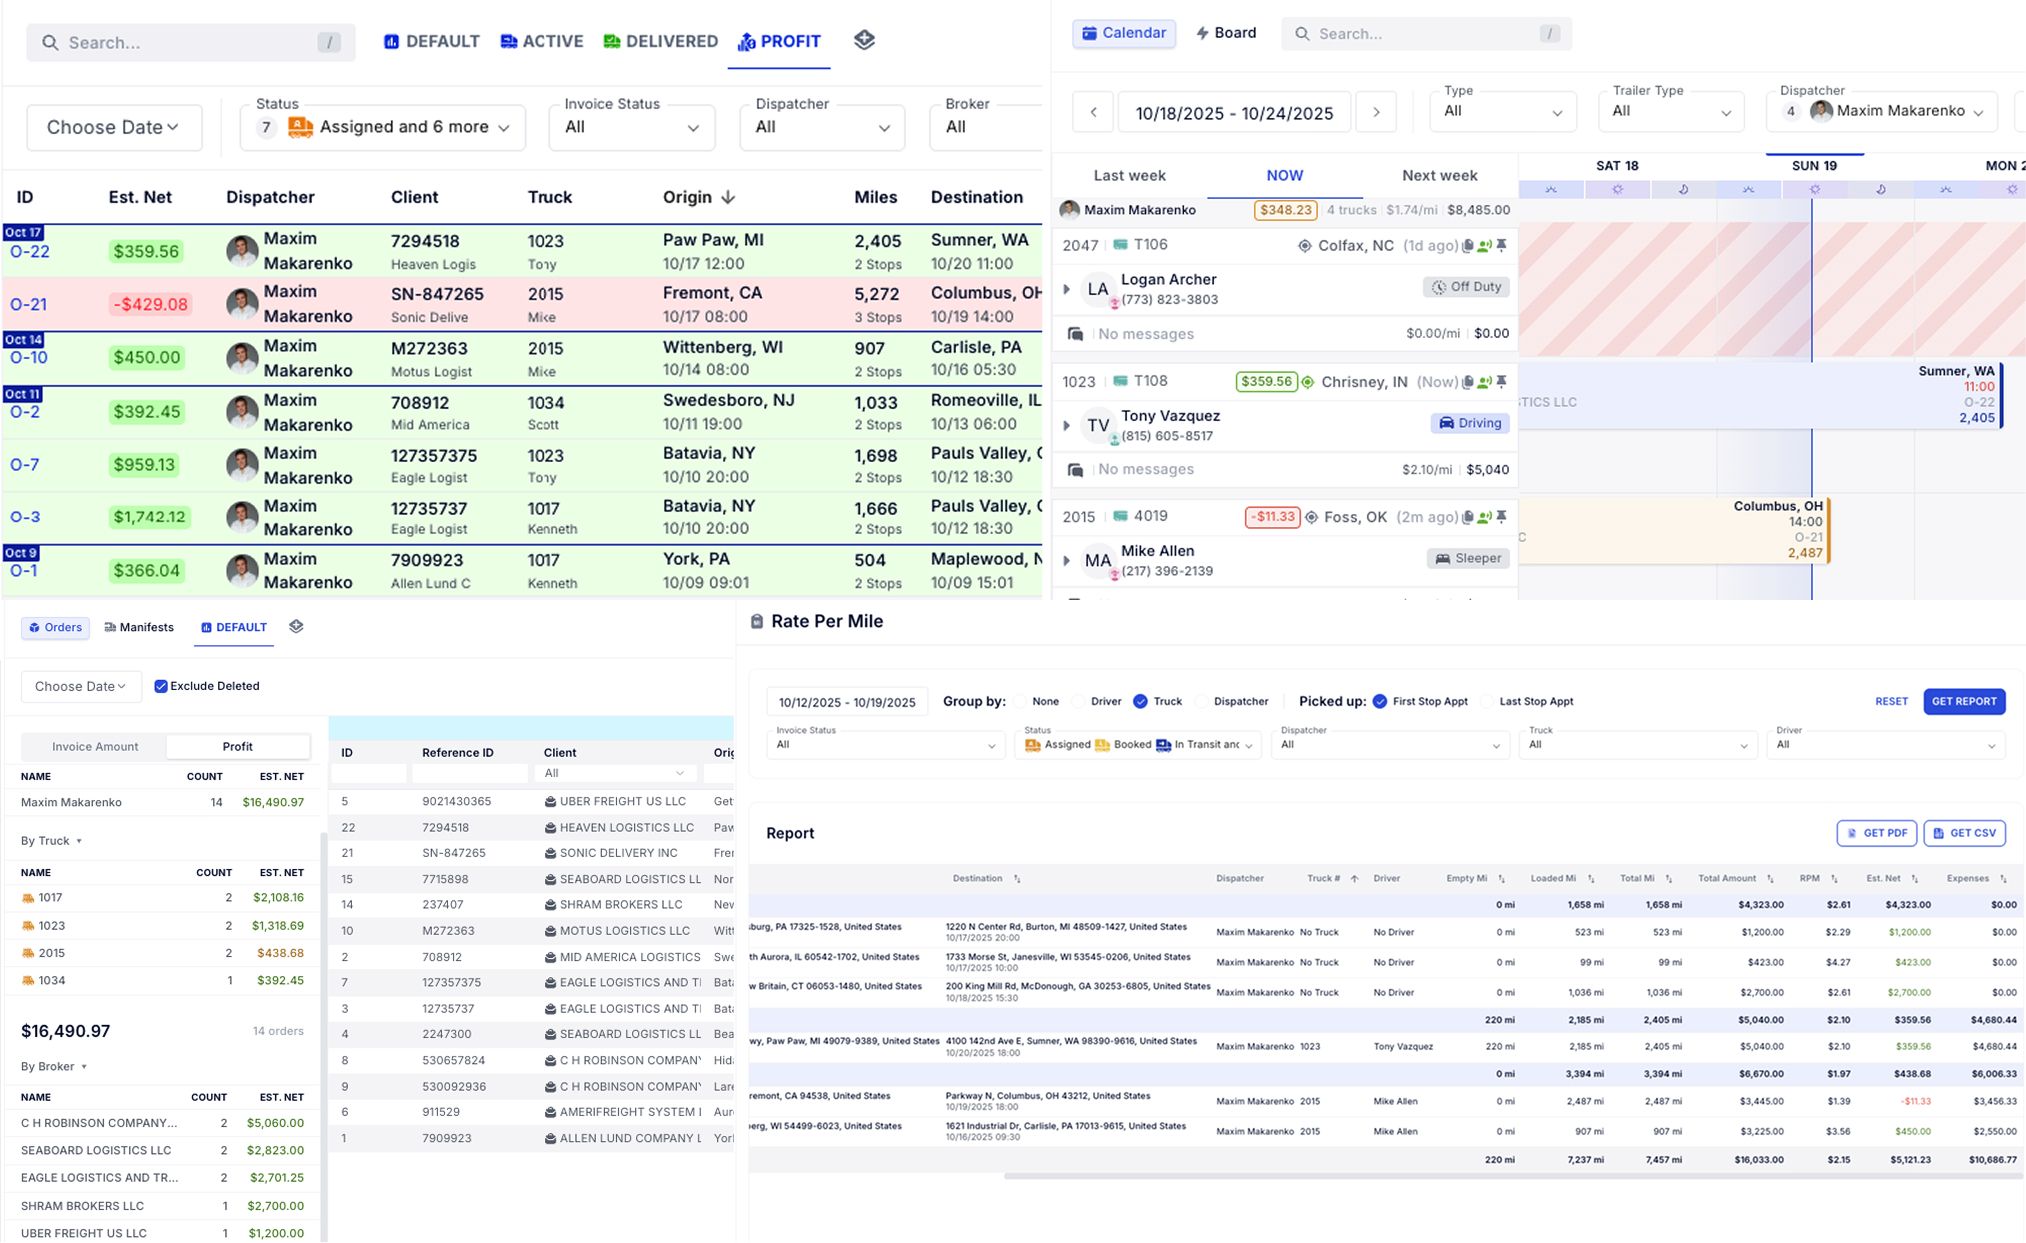Click the Origin column sort arrow
The height and width of the screenshot is (1243, 2026).
point(728,197)
